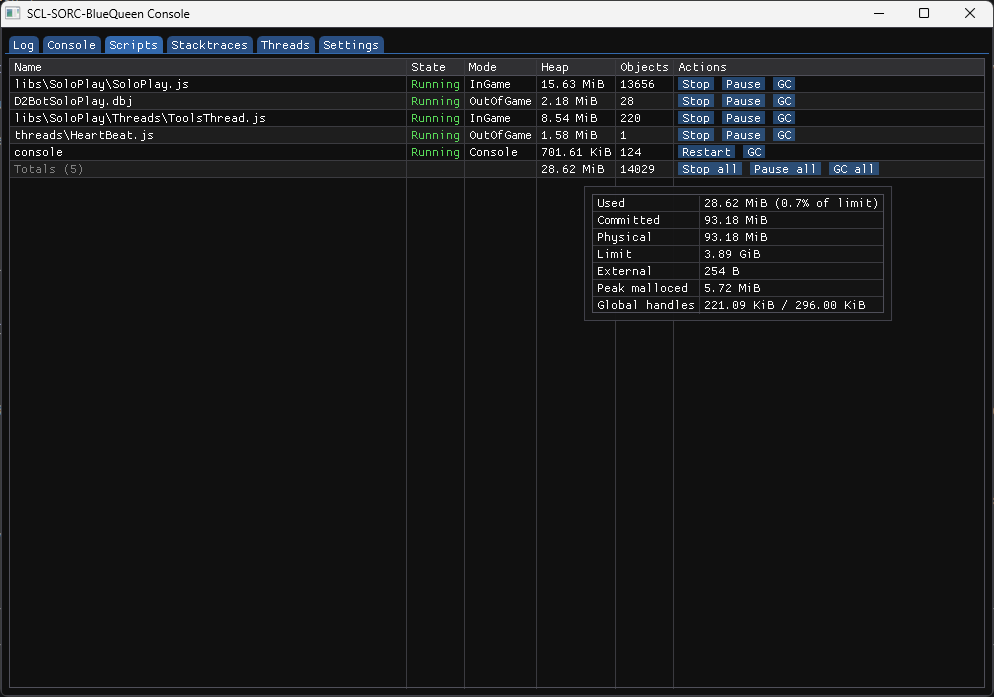Select the libs\SoloPlay\Threads\ToolsThread.js row name

[140, 119]
